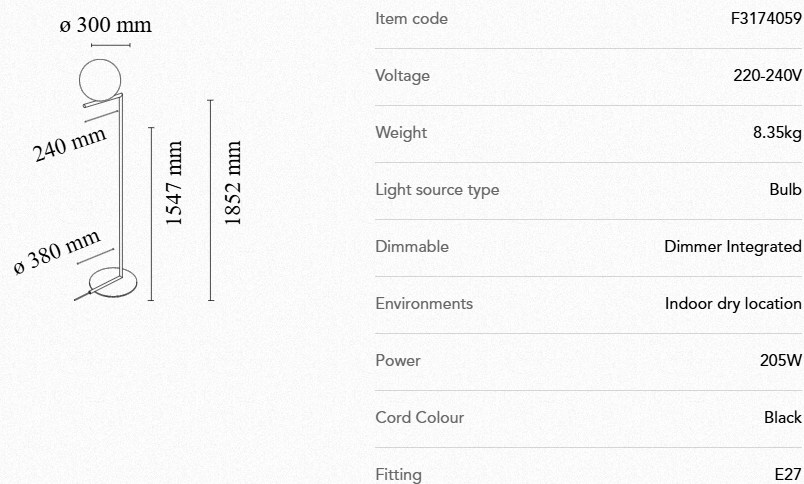Screen dimensions: 804x484
Task: Click the round lamp base in the drawing
Action: pos(117,280)
